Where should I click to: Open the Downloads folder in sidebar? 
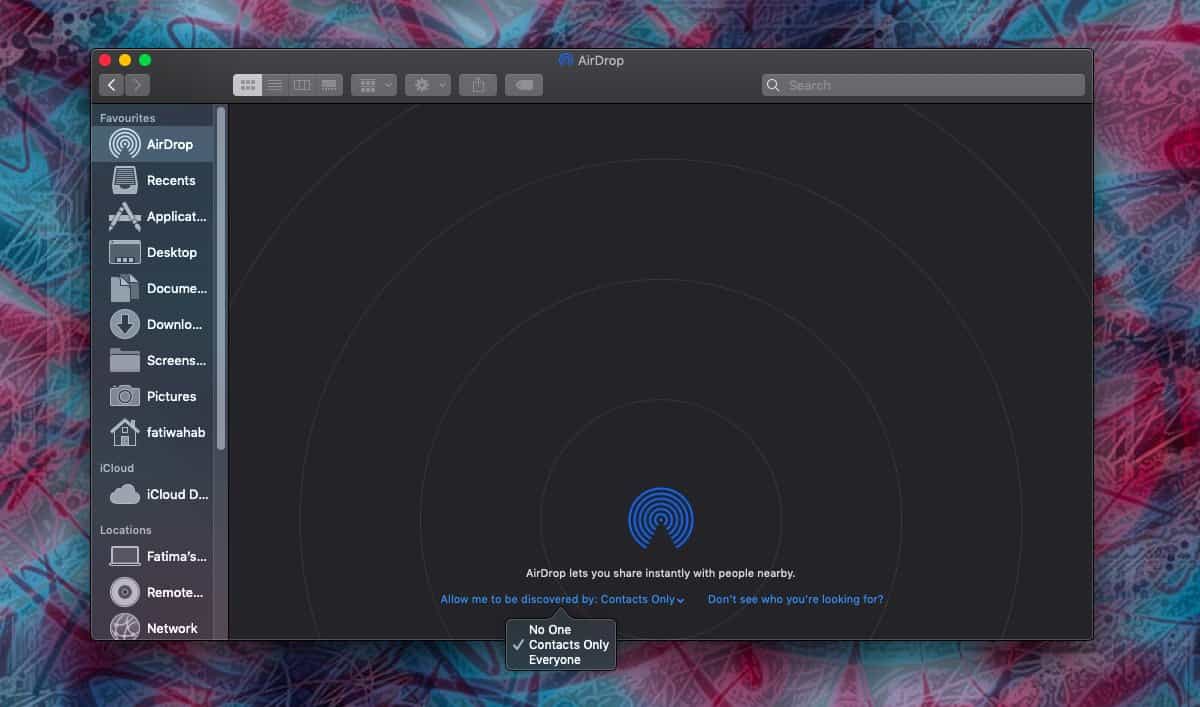click(153, 324)
